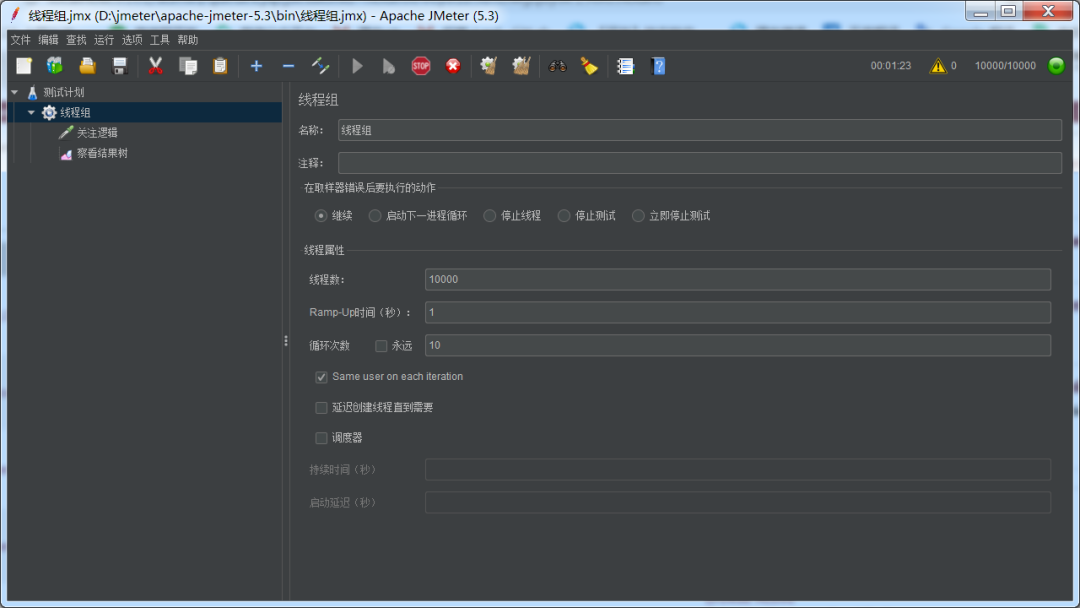Click the 10000/10000 thread count text
This screenshot has height=608, width=1080.
[x=1005, y=66]
